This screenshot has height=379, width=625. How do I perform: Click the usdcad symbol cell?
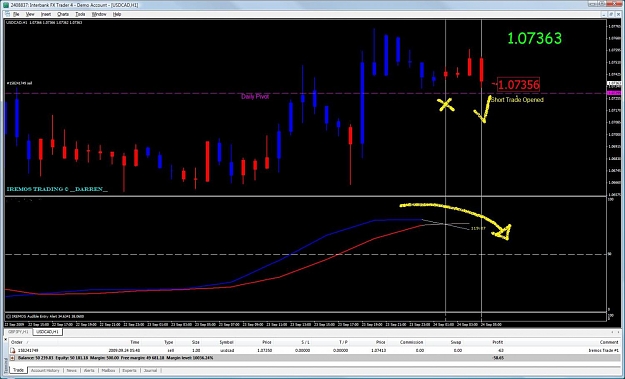[x=227, y=350]
